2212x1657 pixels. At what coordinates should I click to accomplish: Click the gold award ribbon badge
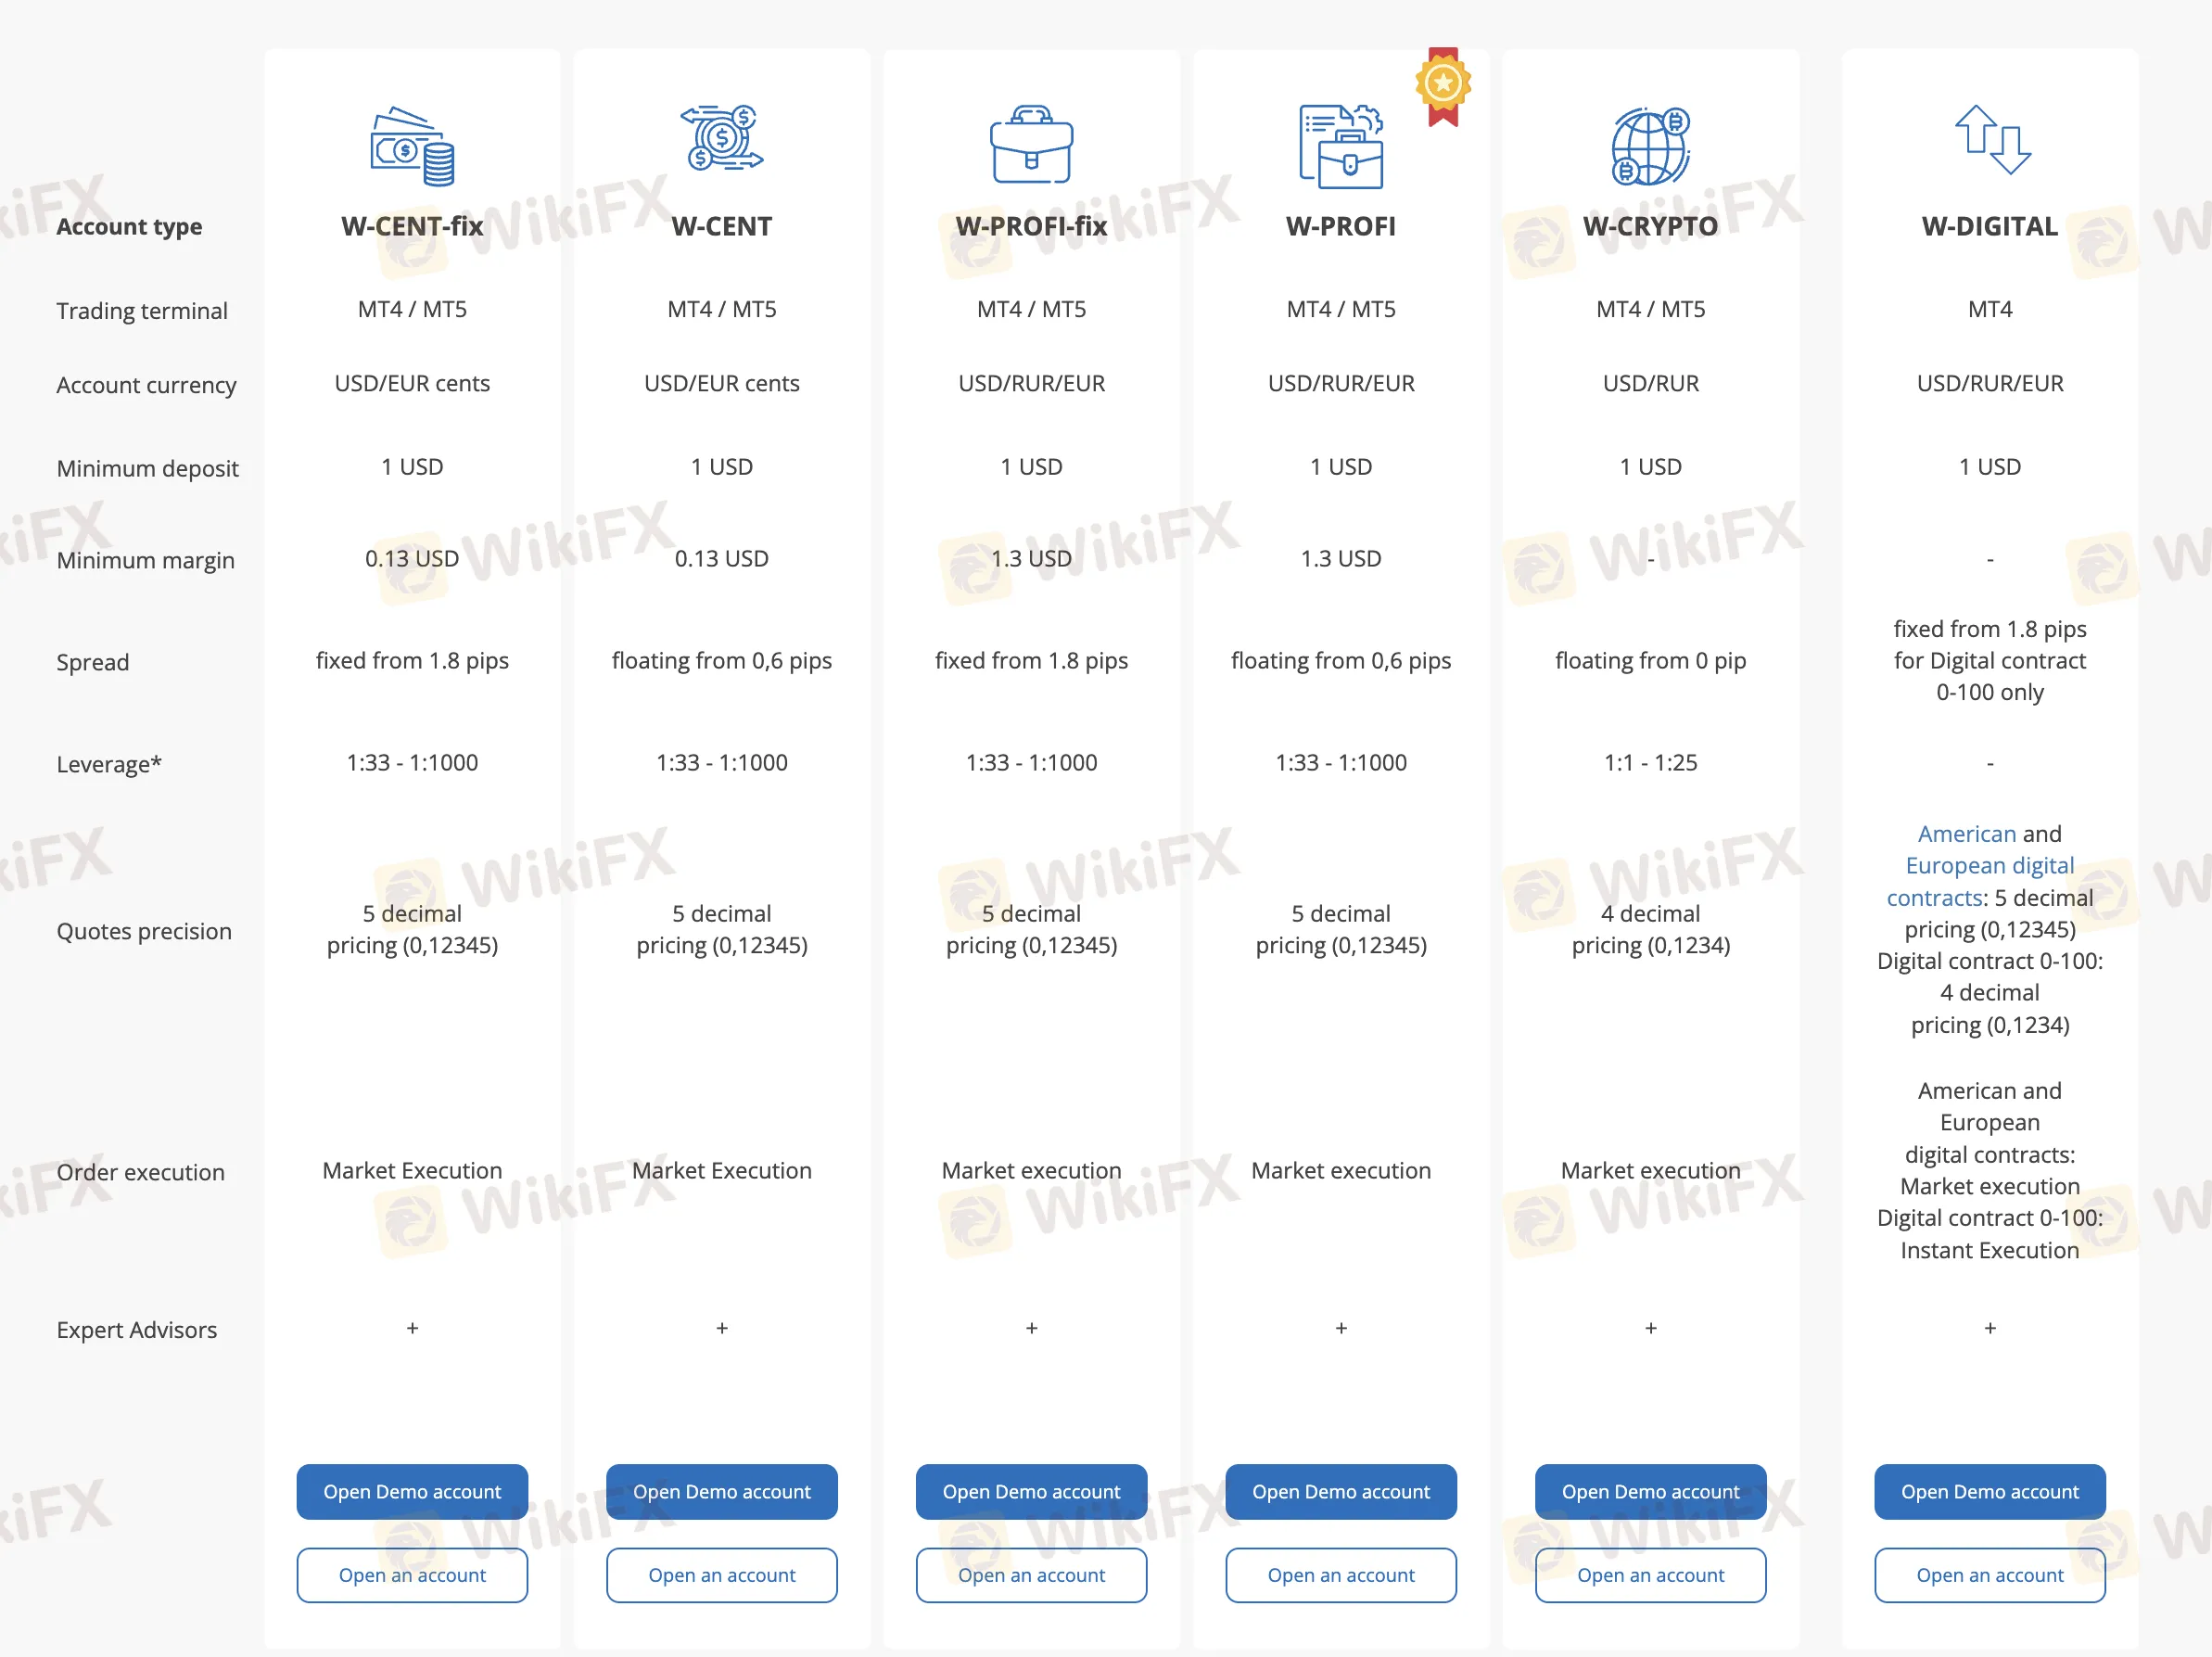[1442, 87]
